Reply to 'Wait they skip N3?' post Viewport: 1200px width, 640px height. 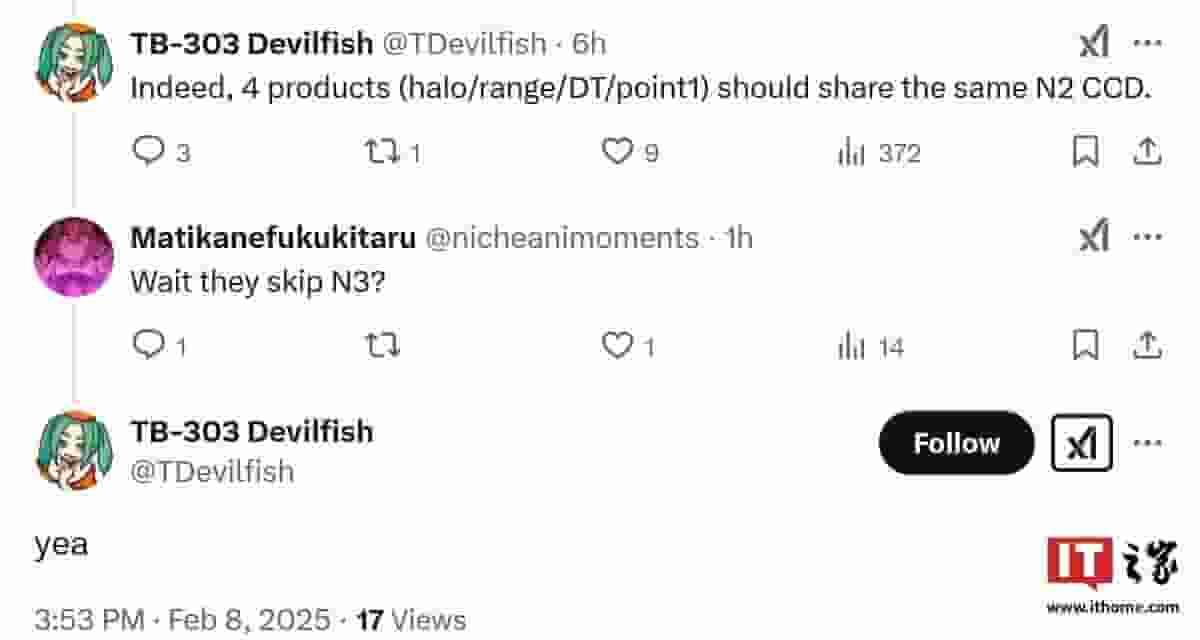click(x=149, y=346)
